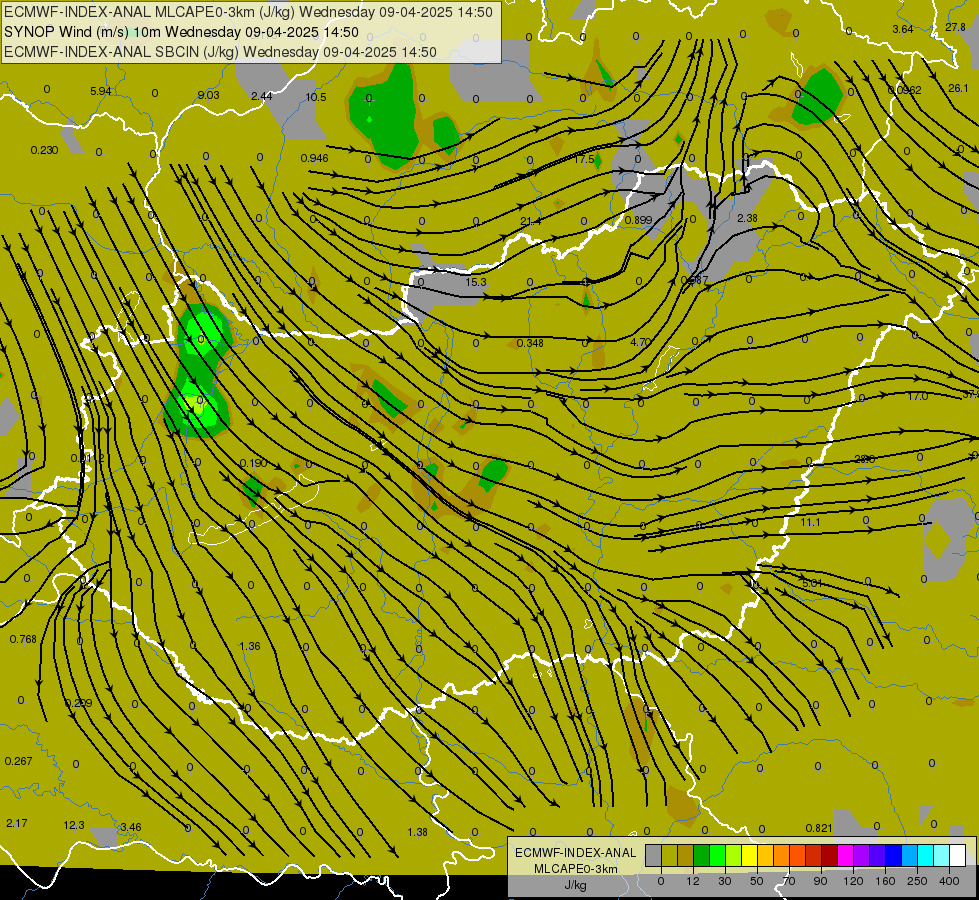Click the legend tick label '120'
The width and height of the screenshot is (979, 900).
pos(854,881)
